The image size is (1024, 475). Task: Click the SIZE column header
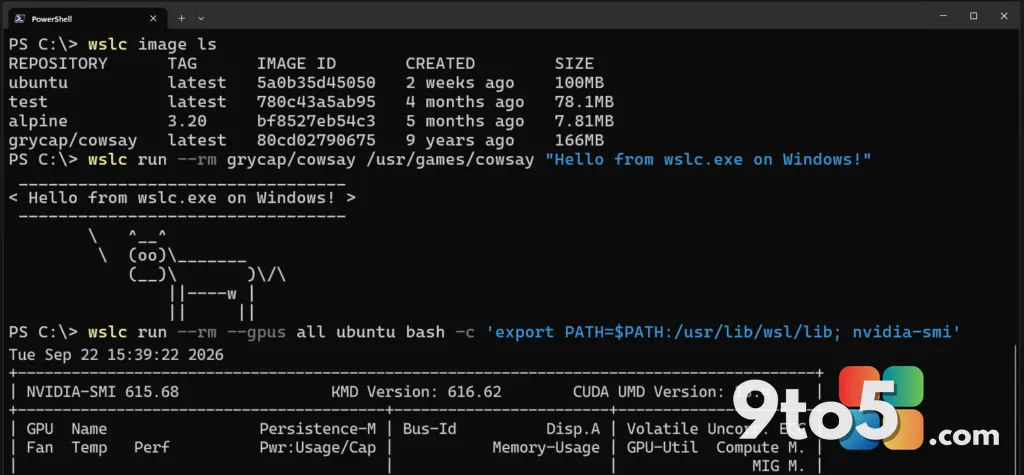574,63
